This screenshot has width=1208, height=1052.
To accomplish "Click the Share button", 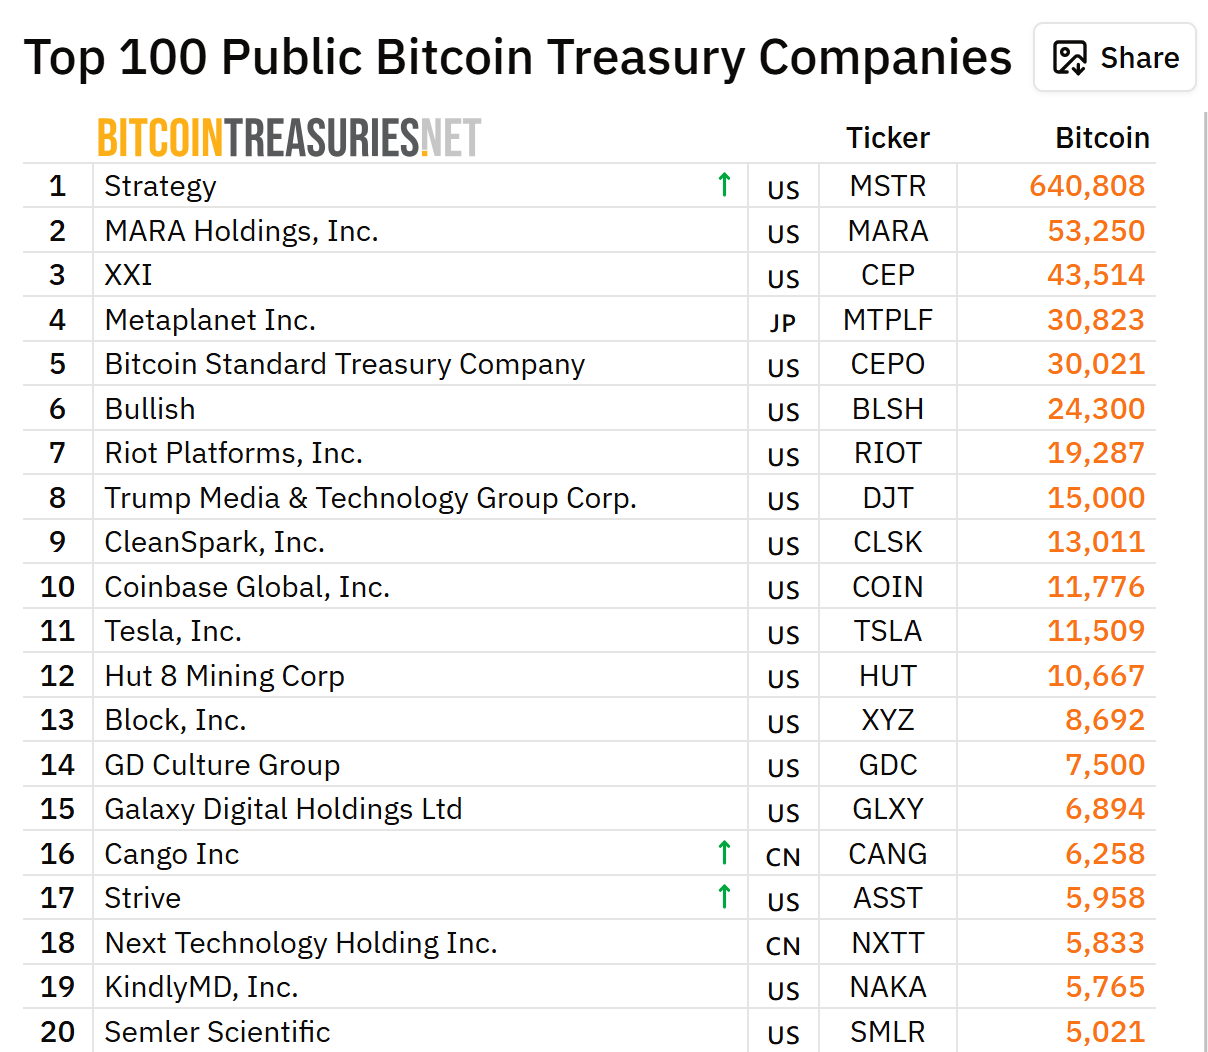I will pyautogui.click(x=1114, y=57).
